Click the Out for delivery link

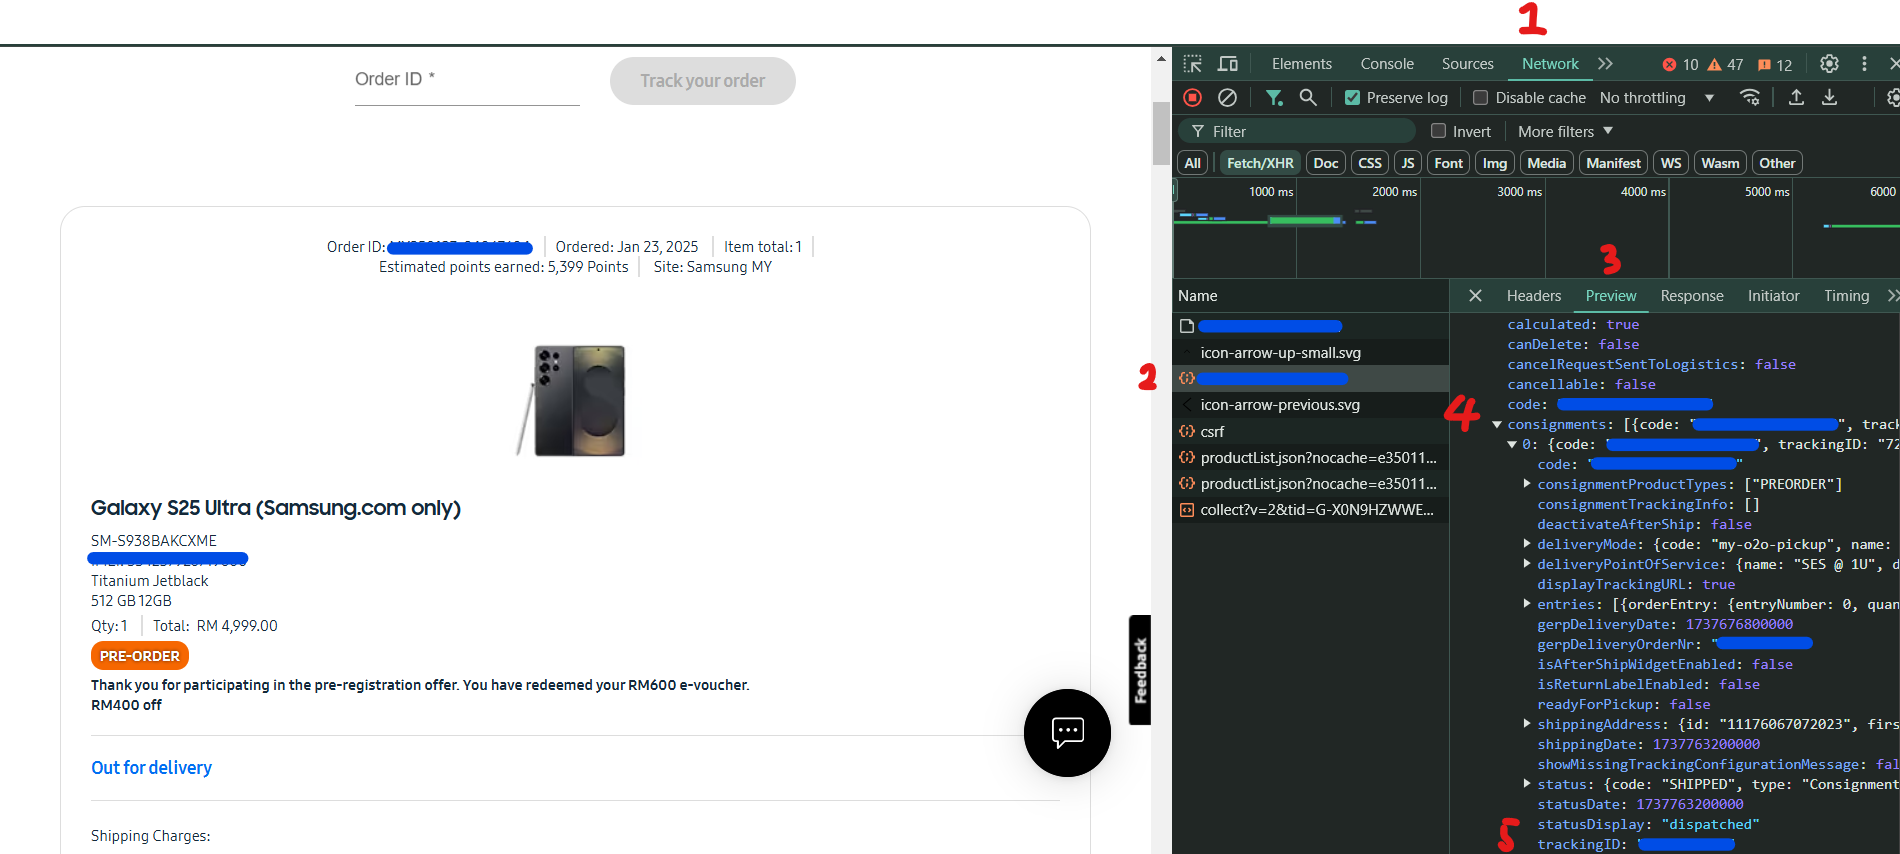[x=151, y=768]
